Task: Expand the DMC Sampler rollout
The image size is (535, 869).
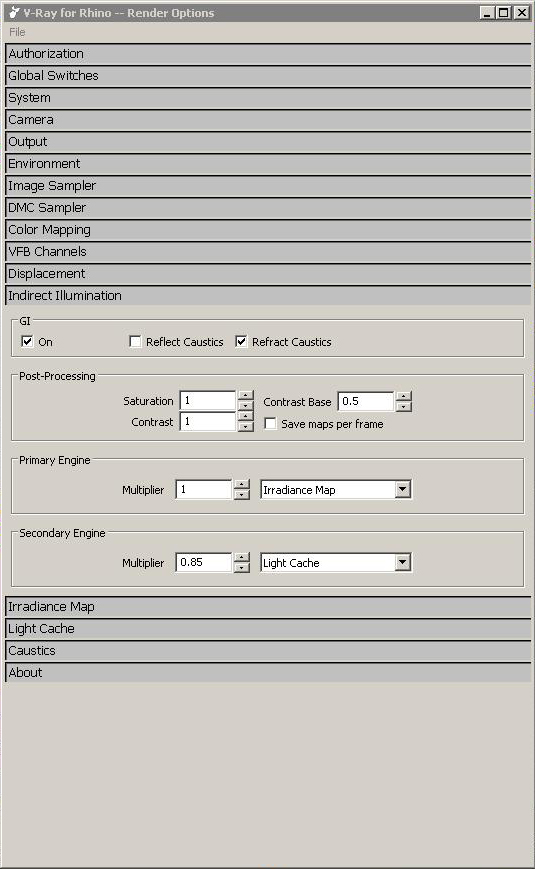Action: pyautogui.click(x=268, y=208)
